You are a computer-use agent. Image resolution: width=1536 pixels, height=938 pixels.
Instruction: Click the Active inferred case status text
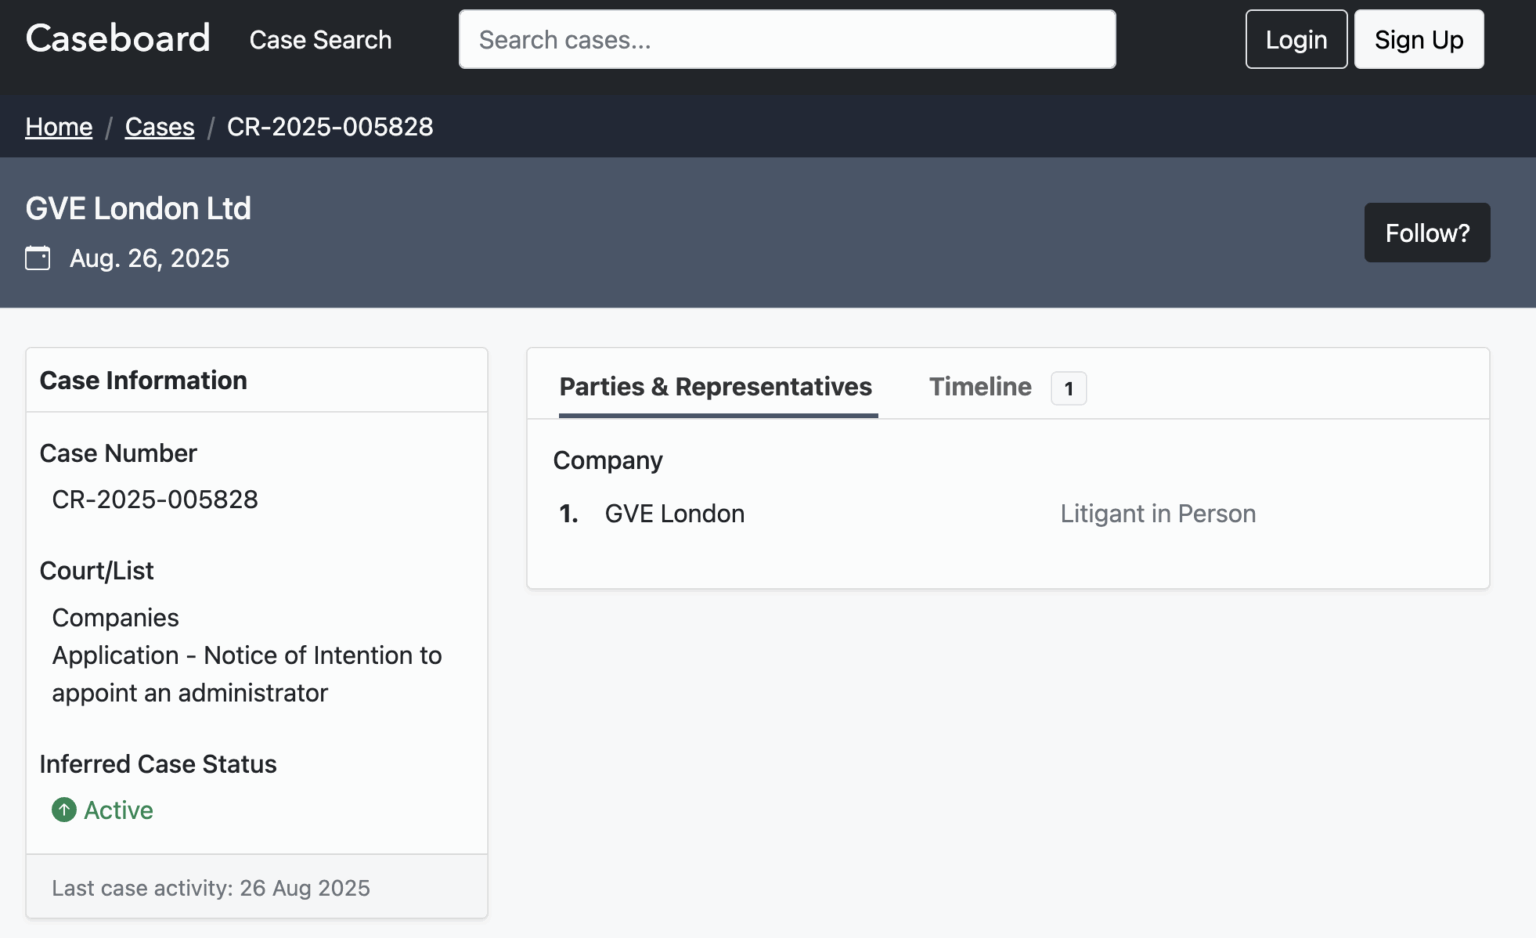coord(118,810)
